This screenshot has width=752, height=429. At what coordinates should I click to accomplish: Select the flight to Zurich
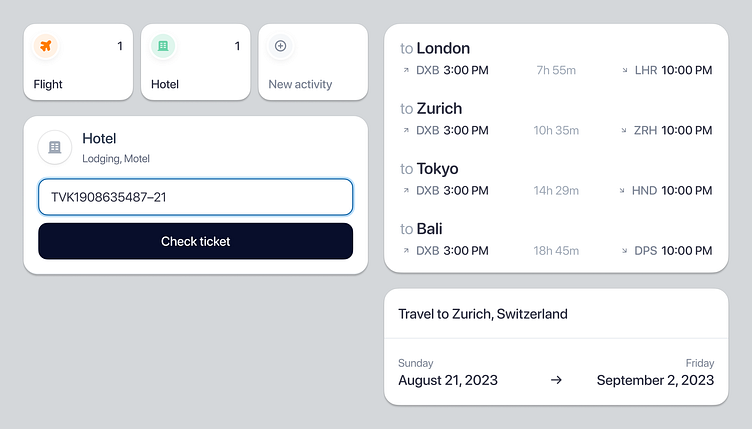pyautogui.click(x=556, y=119)
